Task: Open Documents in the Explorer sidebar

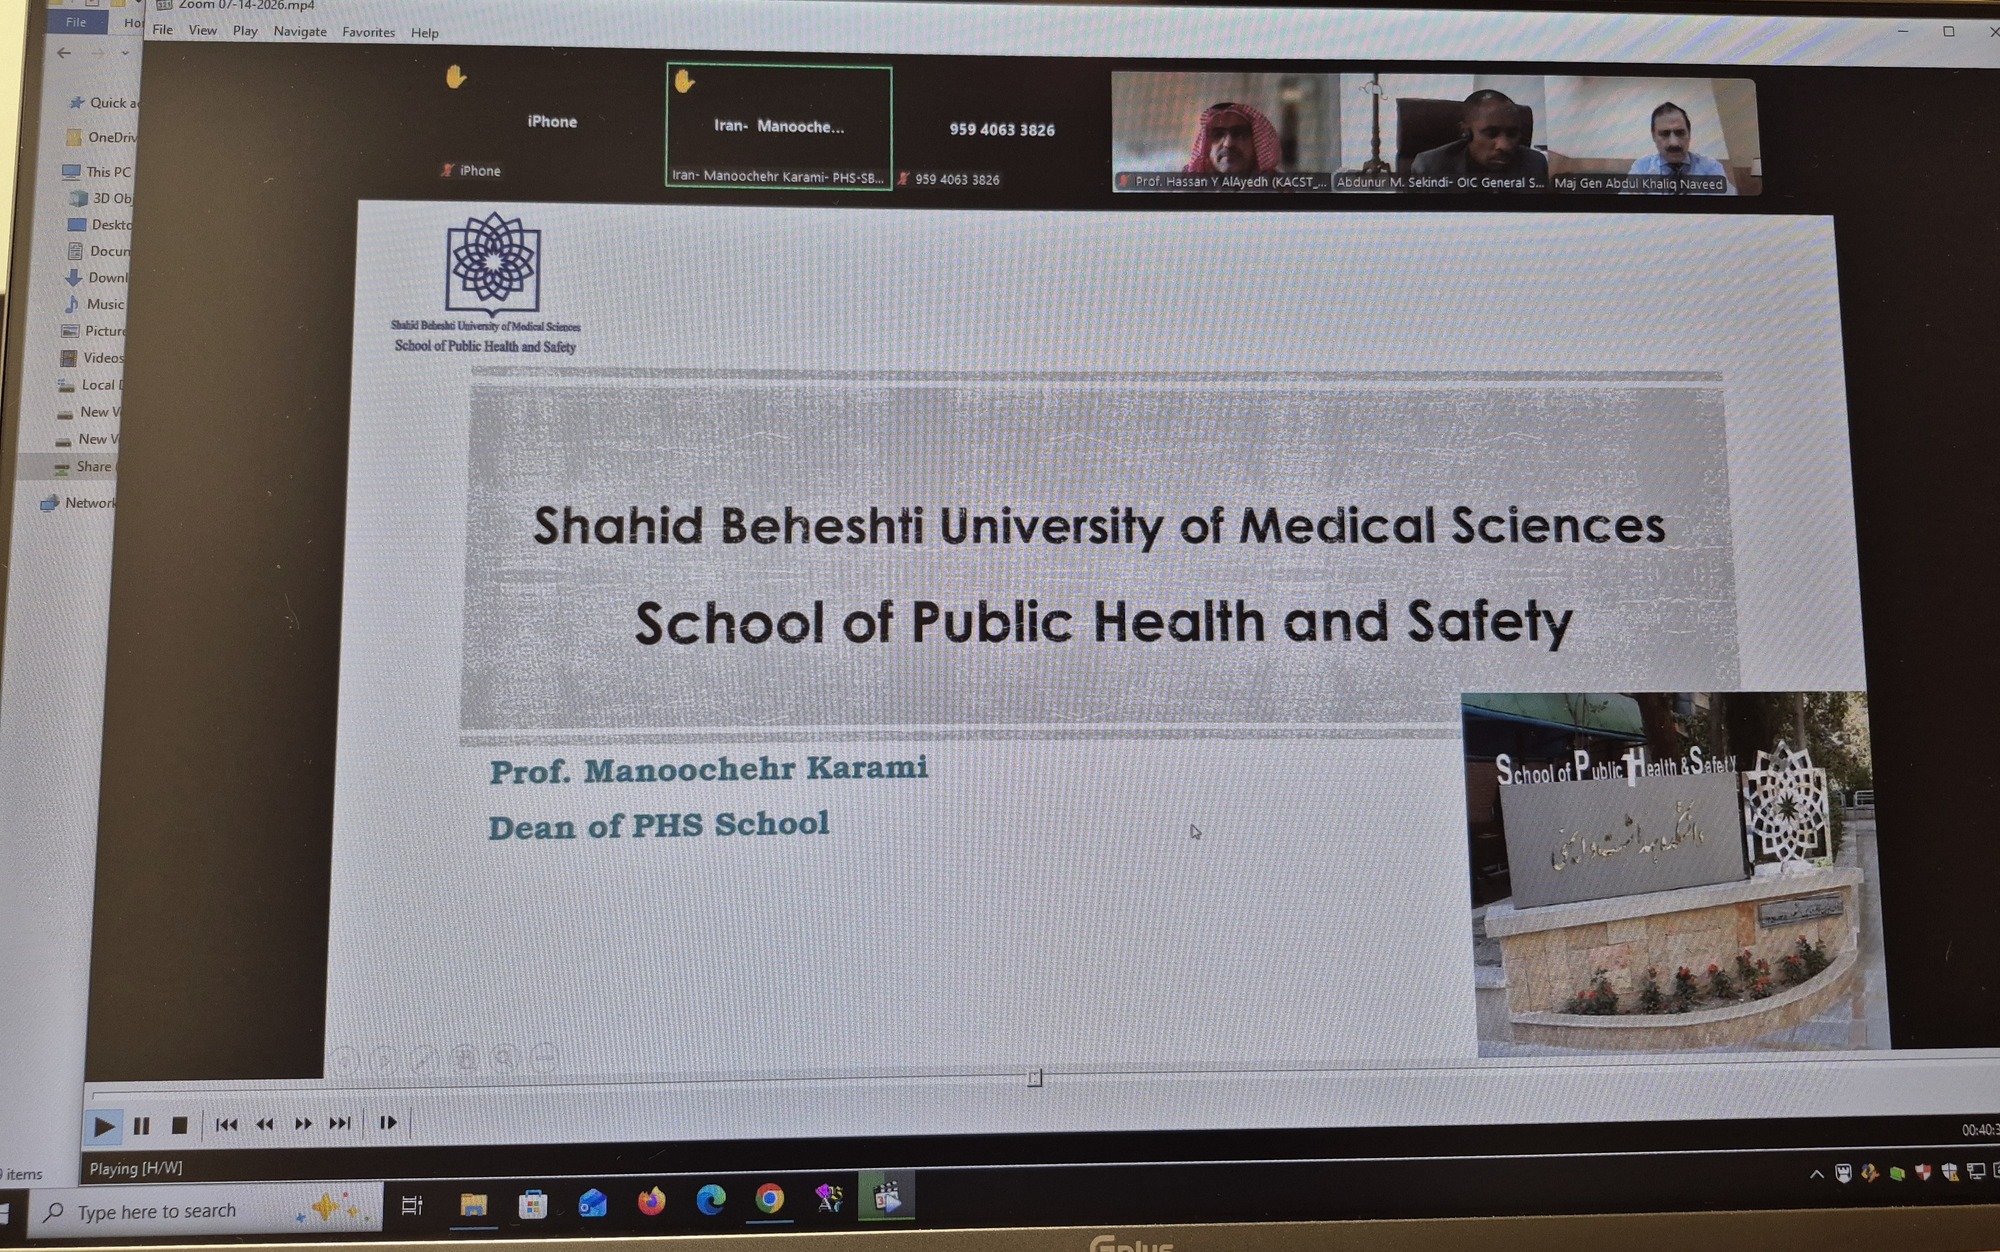Action: pyautogui.click(x=99, y=251)
